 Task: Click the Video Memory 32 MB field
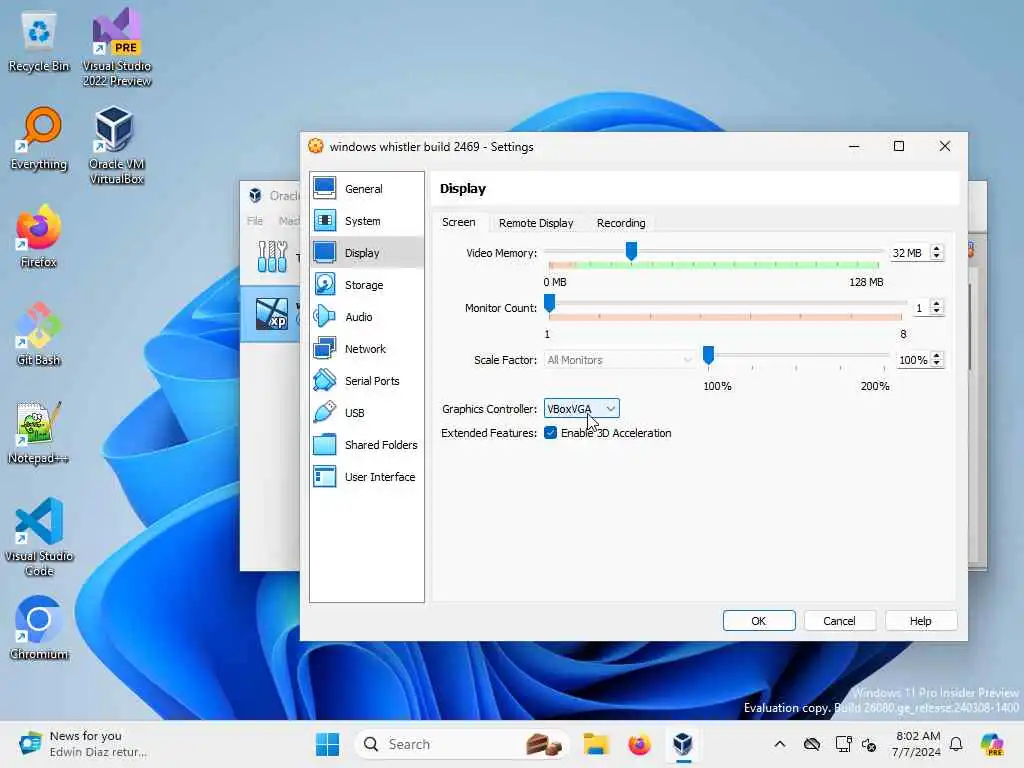click(x=910, y=253)
